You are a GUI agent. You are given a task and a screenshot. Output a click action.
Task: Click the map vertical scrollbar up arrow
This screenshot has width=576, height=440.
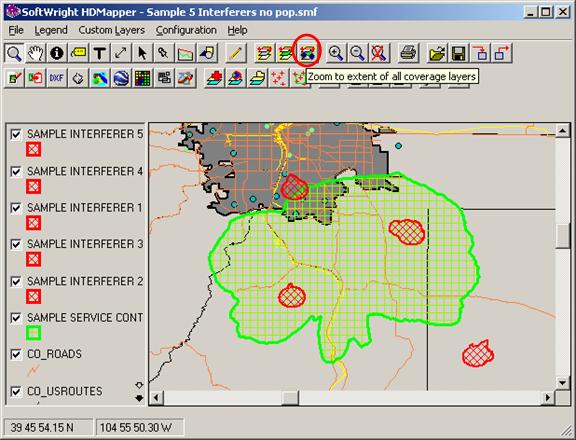tap(562, 130)
